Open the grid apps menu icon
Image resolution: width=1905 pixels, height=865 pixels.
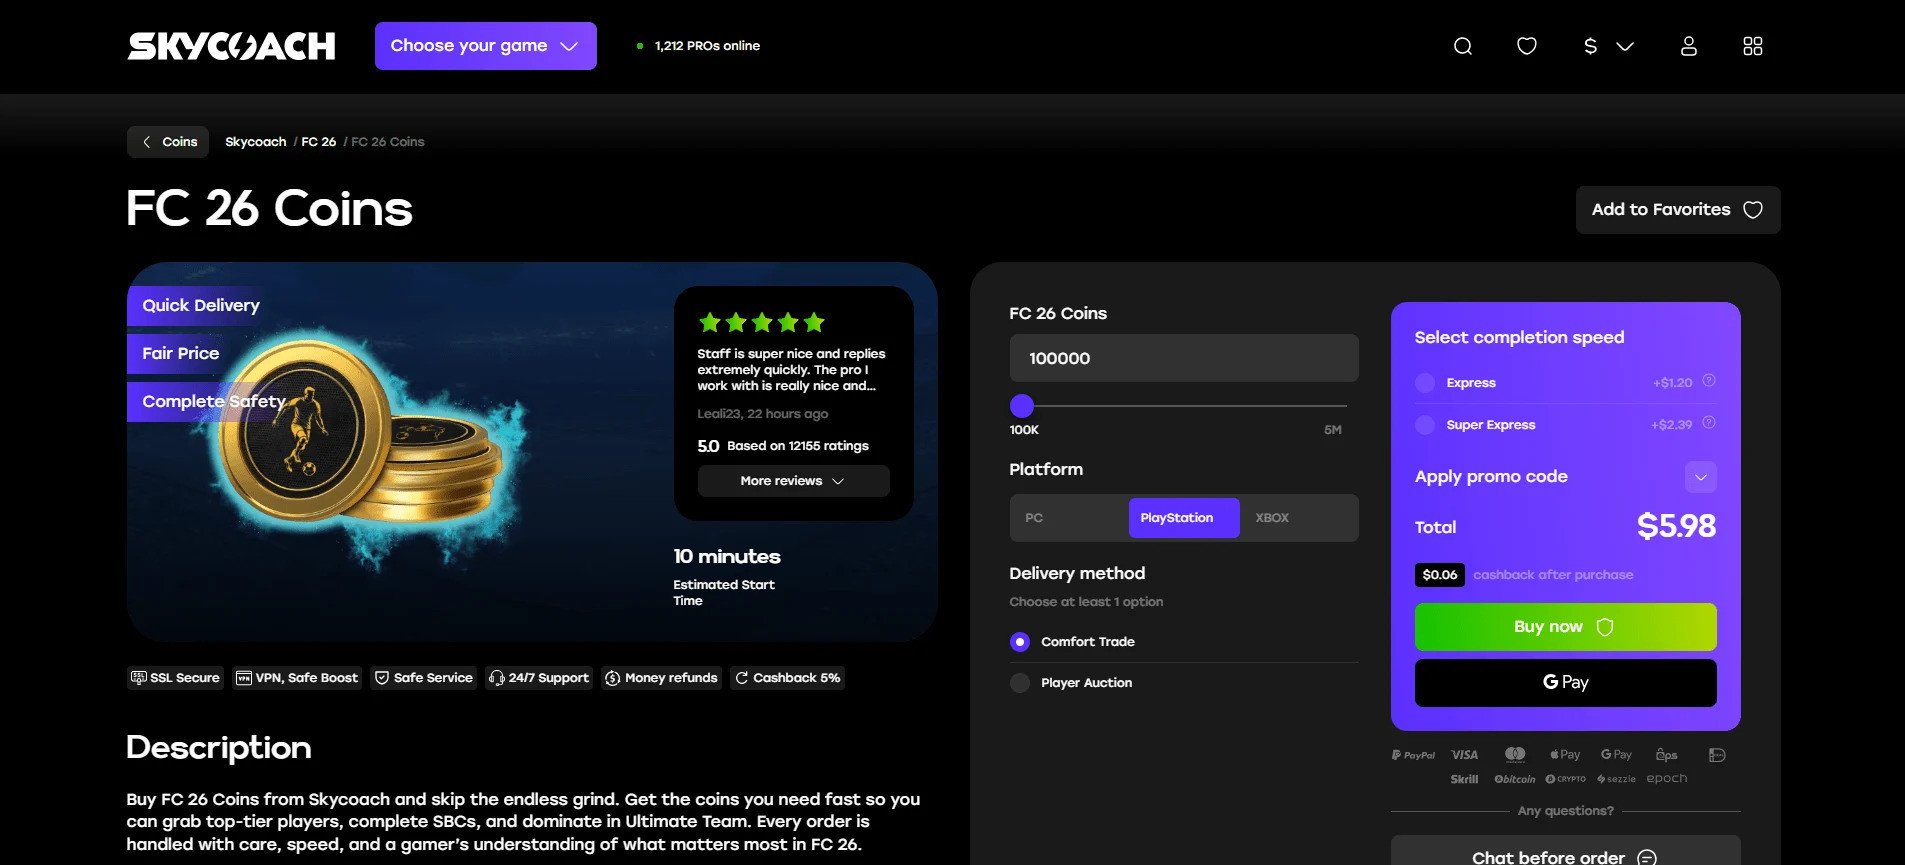[x=1752, y=46]
